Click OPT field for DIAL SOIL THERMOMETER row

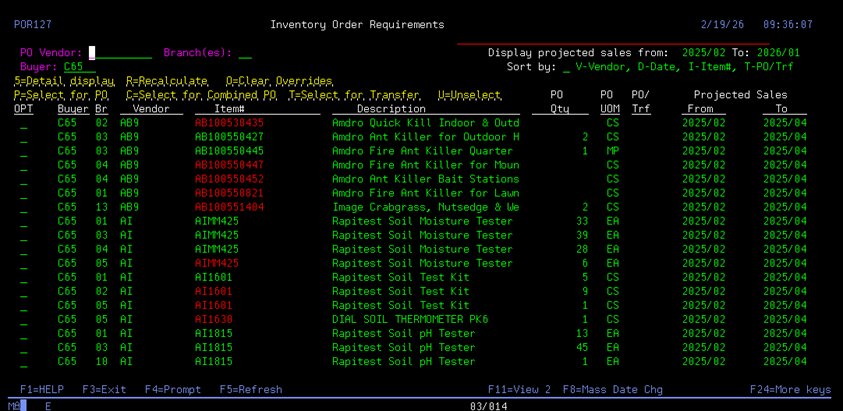24,320
